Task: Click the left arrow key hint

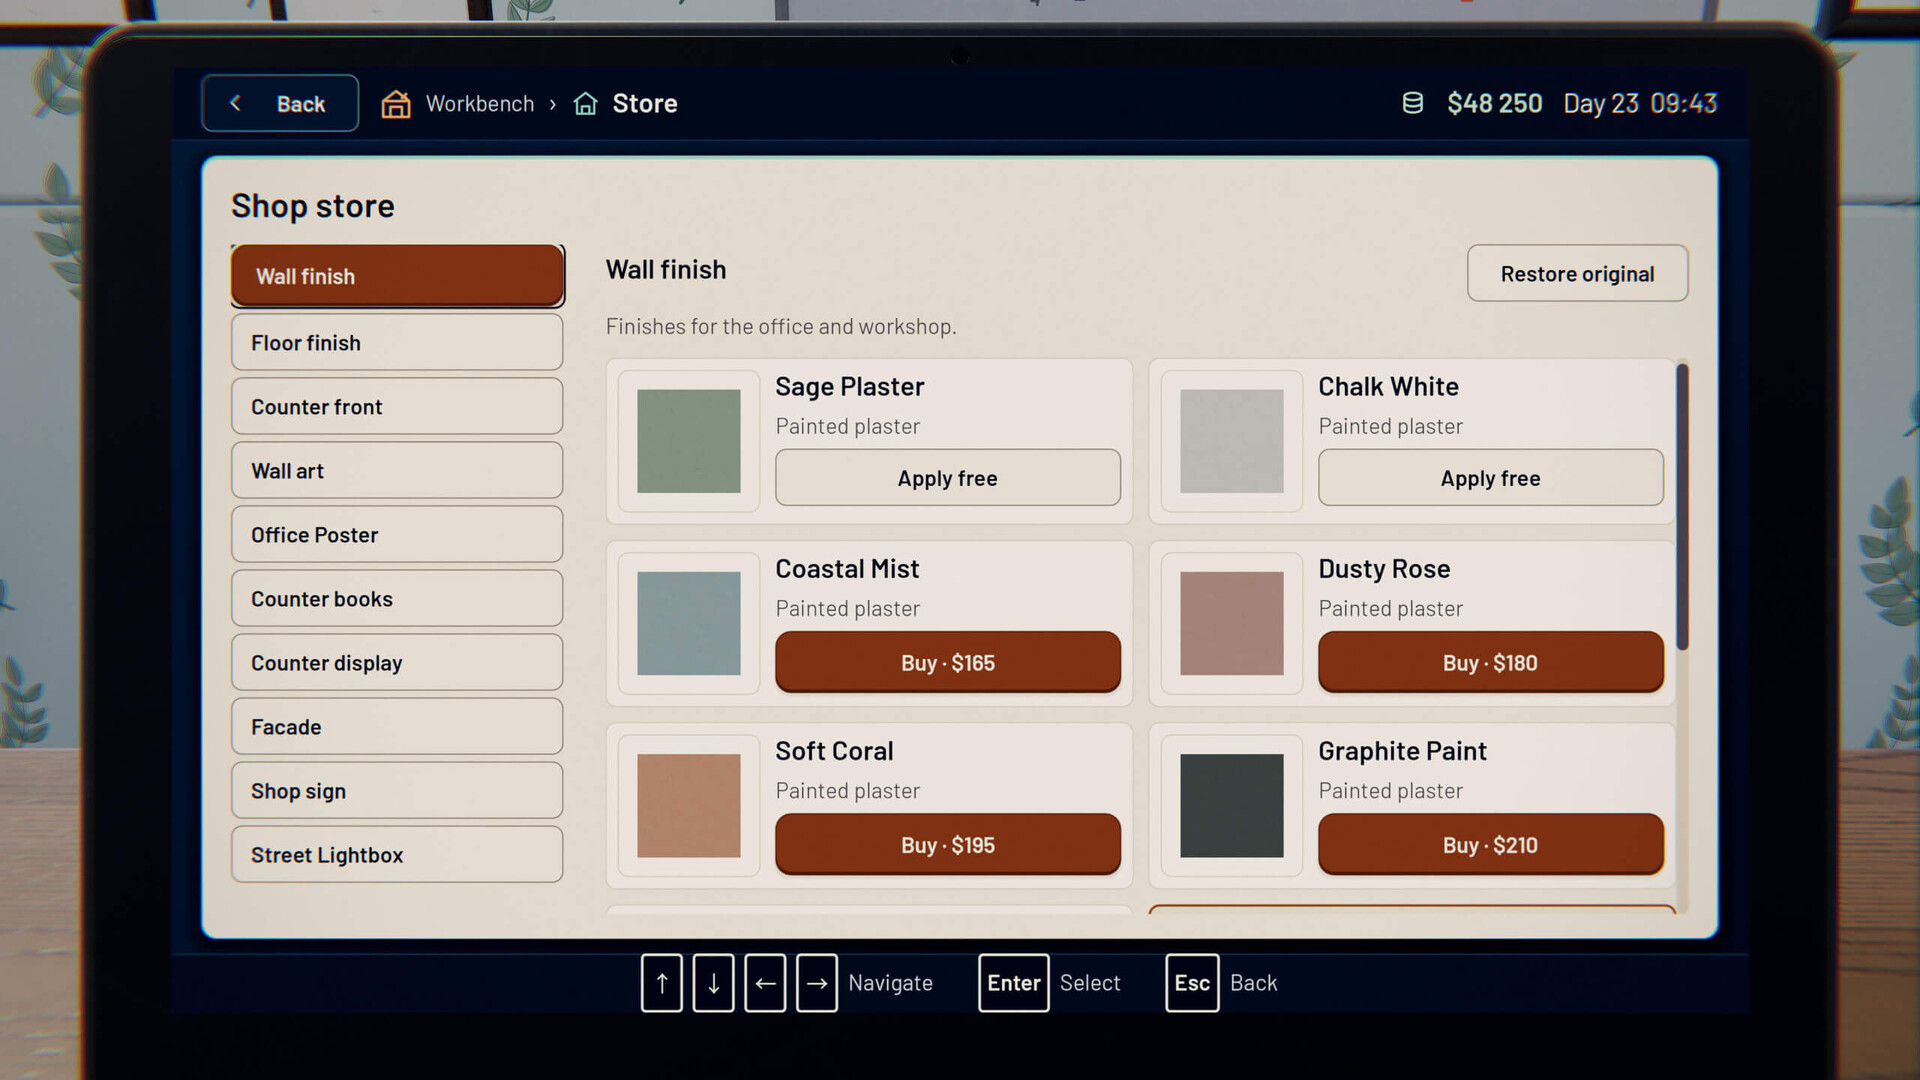Action: [765, 983]
